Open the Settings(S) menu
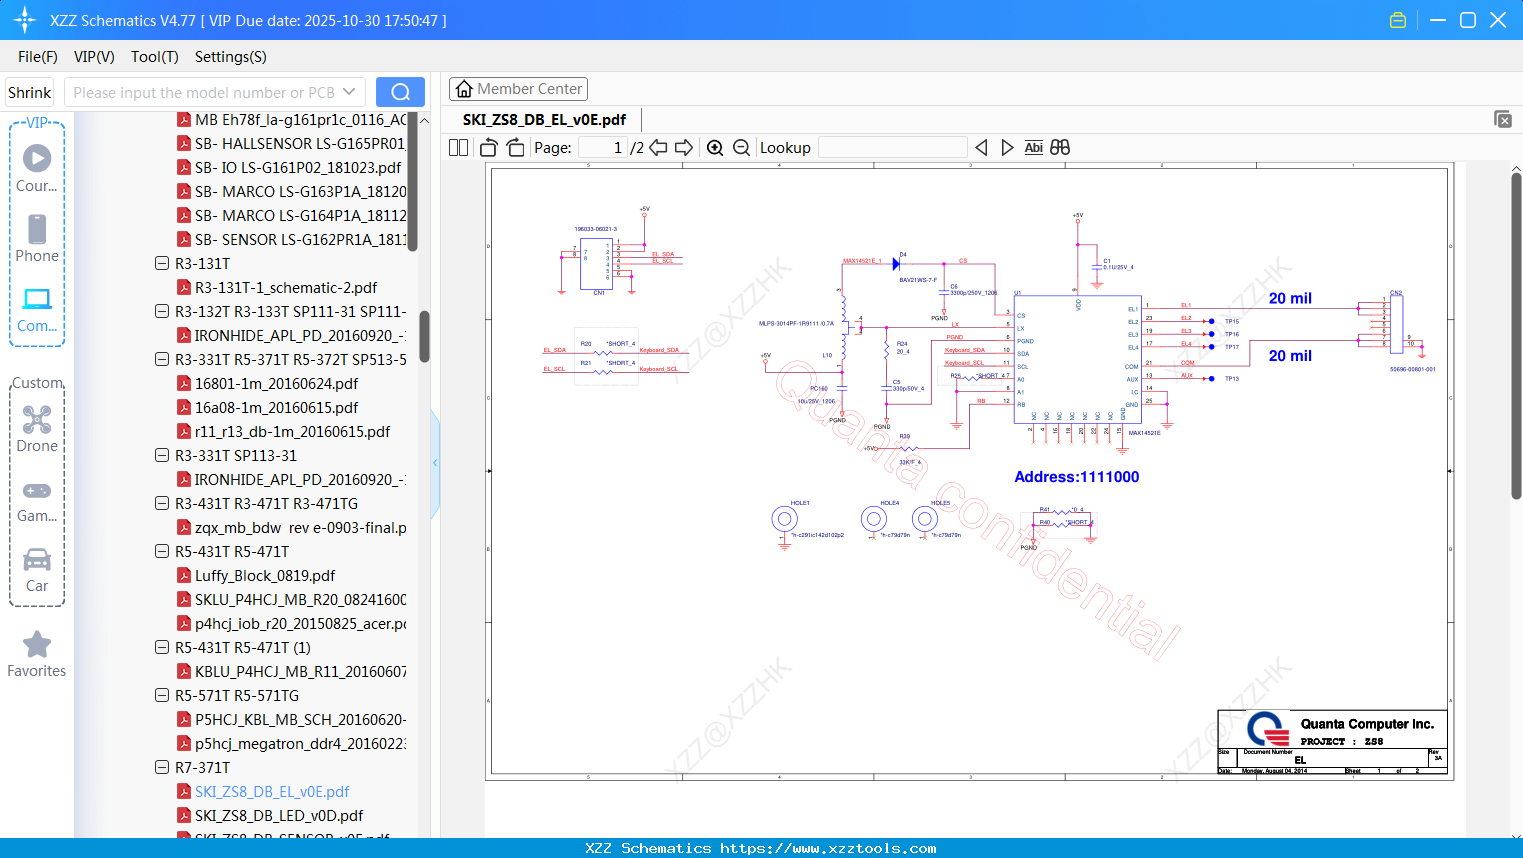Viewport: 1523px width, 858px height. pos(230,57)
